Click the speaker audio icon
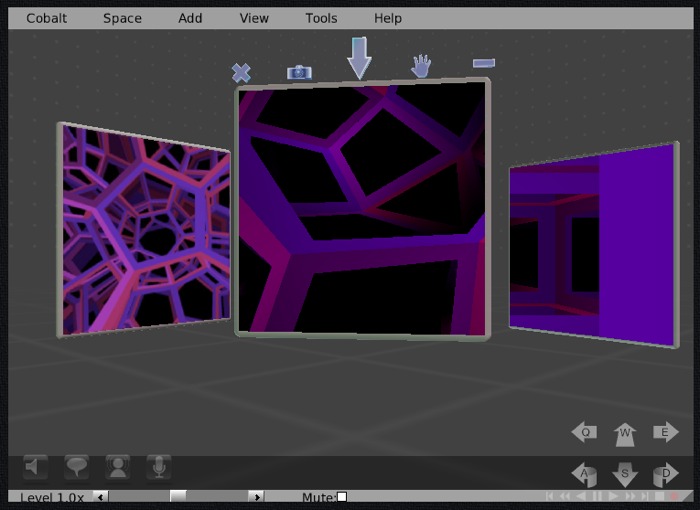Viewport: 700px width, 510px height. [x=36, y=467]
